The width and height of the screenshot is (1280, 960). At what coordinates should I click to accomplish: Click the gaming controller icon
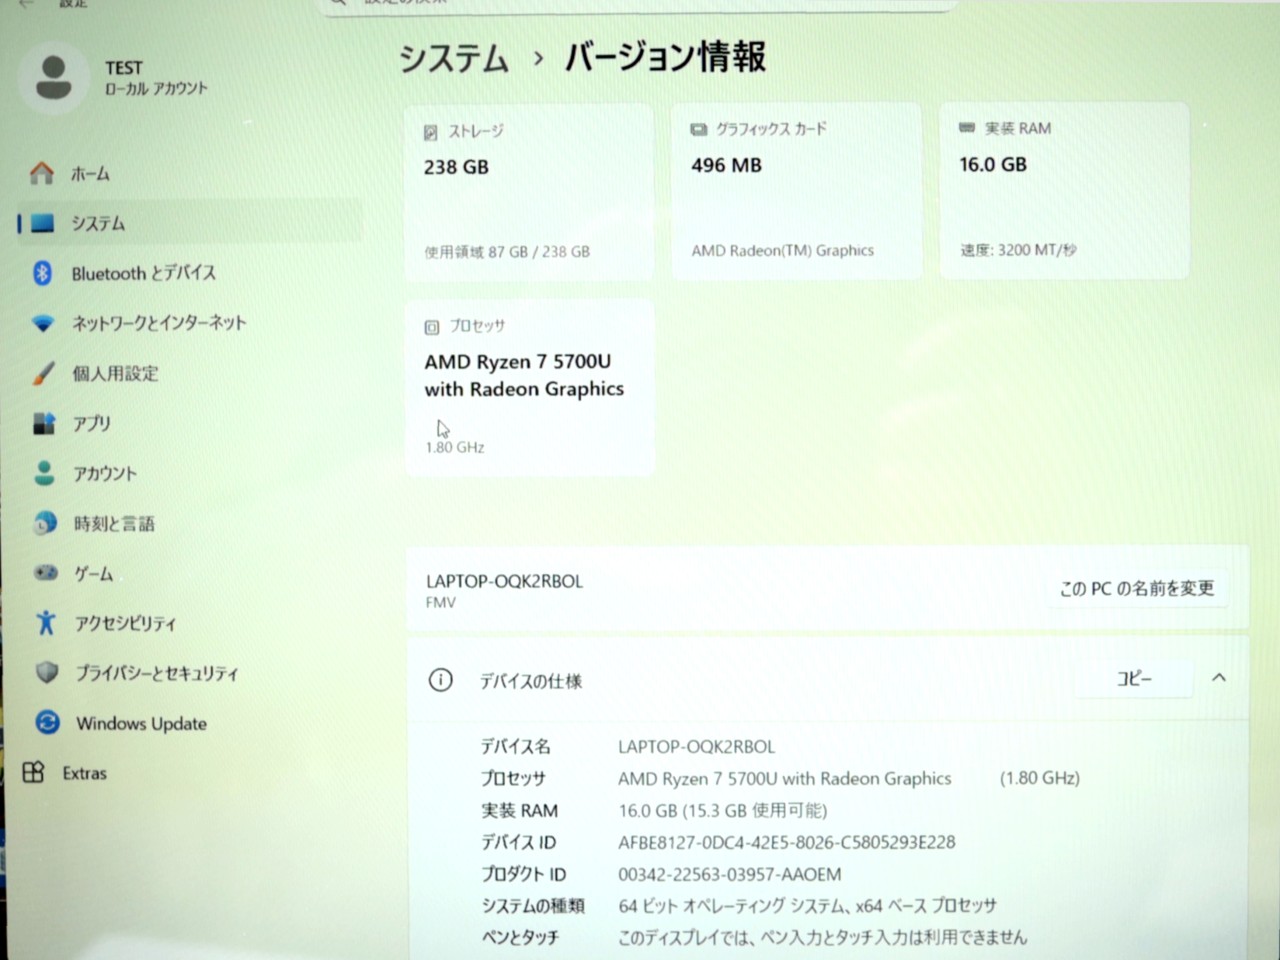pos(46,573)
